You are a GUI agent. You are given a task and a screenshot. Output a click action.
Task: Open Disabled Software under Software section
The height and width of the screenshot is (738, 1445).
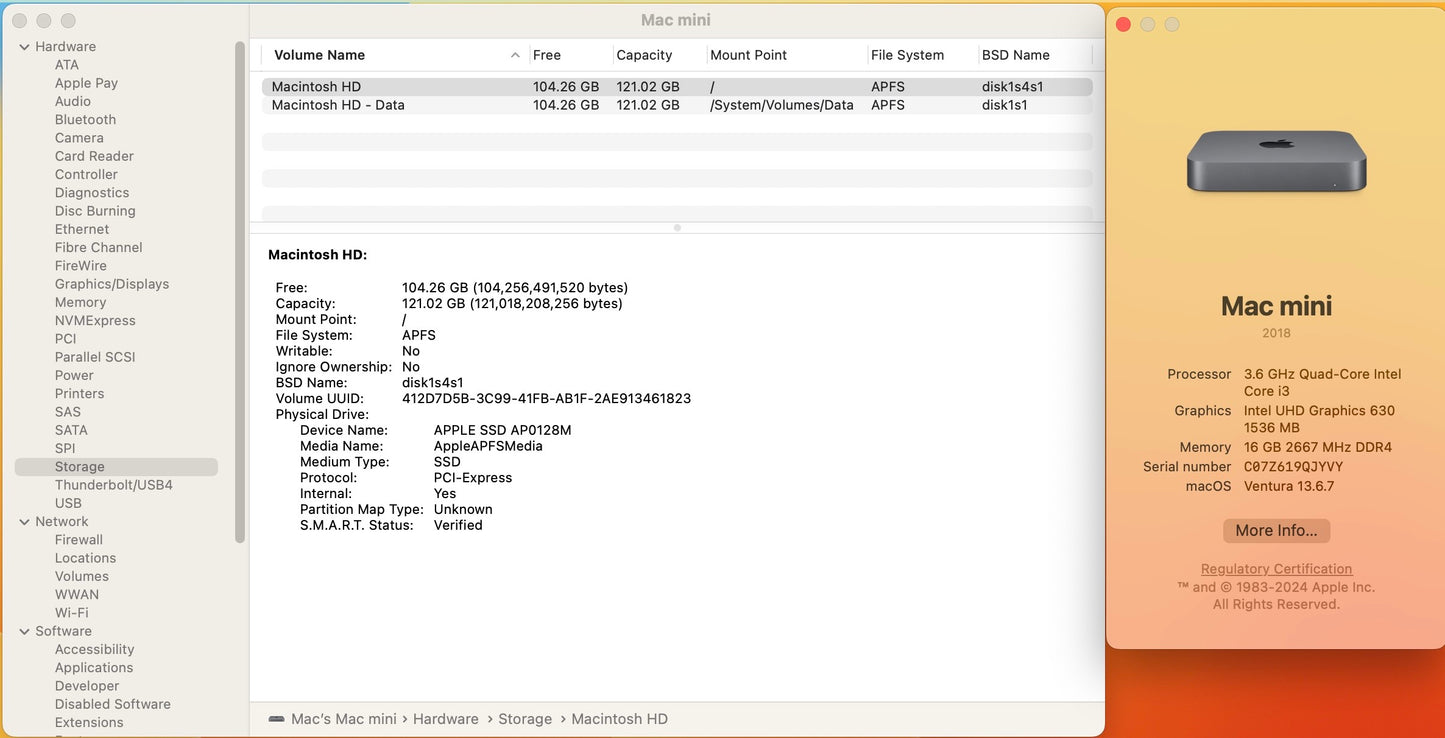coord(112,704)
